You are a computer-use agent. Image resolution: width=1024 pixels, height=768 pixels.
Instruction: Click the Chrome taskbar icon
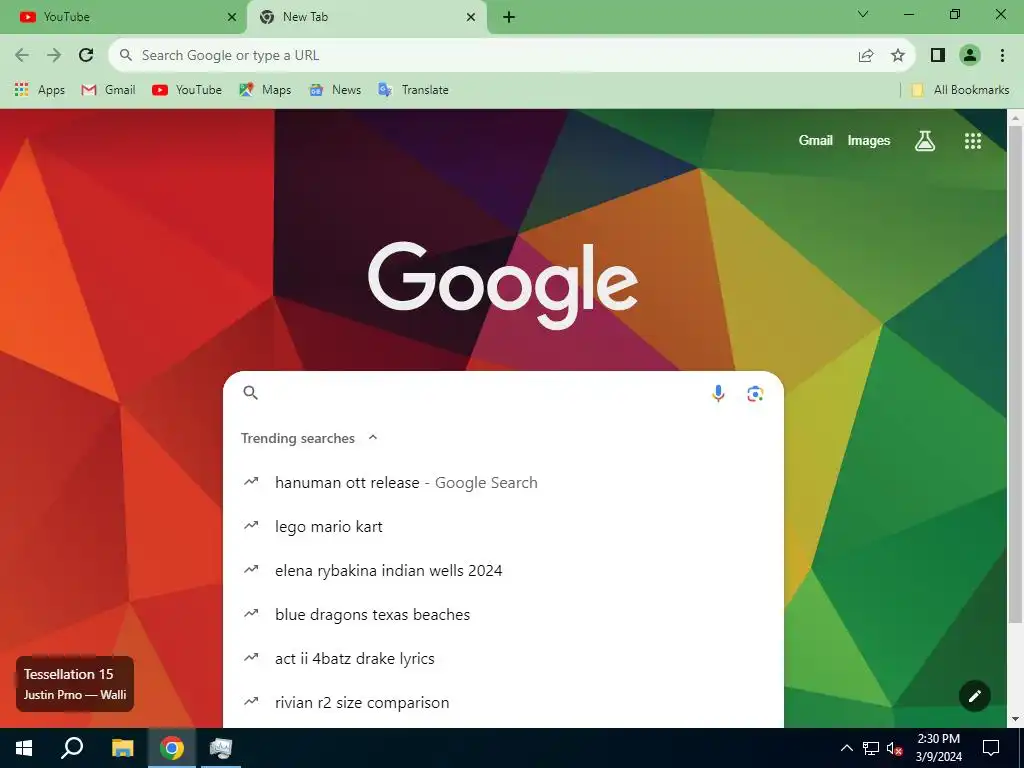click(x=172, y=748)
